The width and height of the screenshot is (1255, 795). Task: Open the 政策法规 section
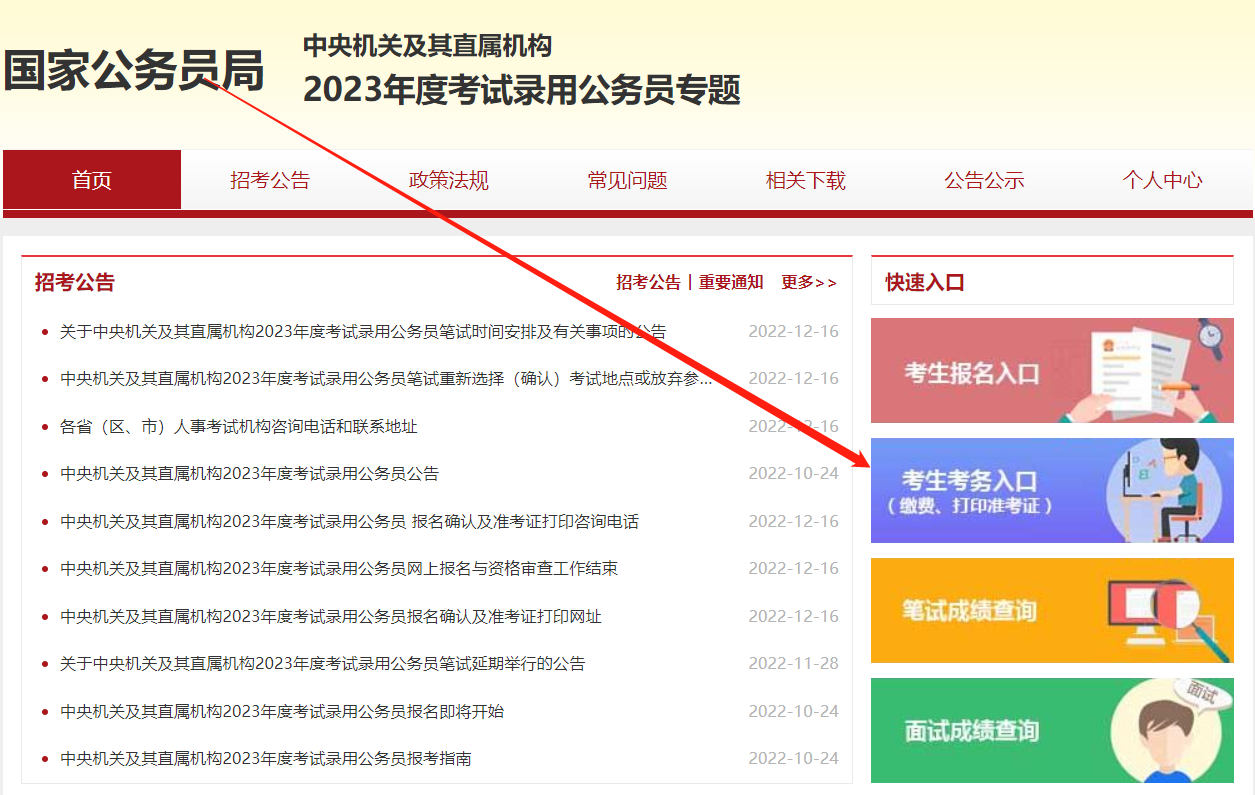coord(448,179)
